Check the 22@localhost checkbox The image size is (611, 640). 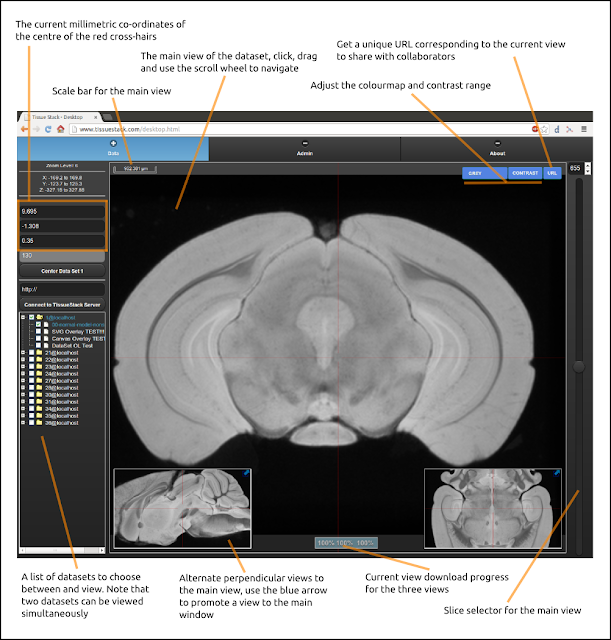31,360
